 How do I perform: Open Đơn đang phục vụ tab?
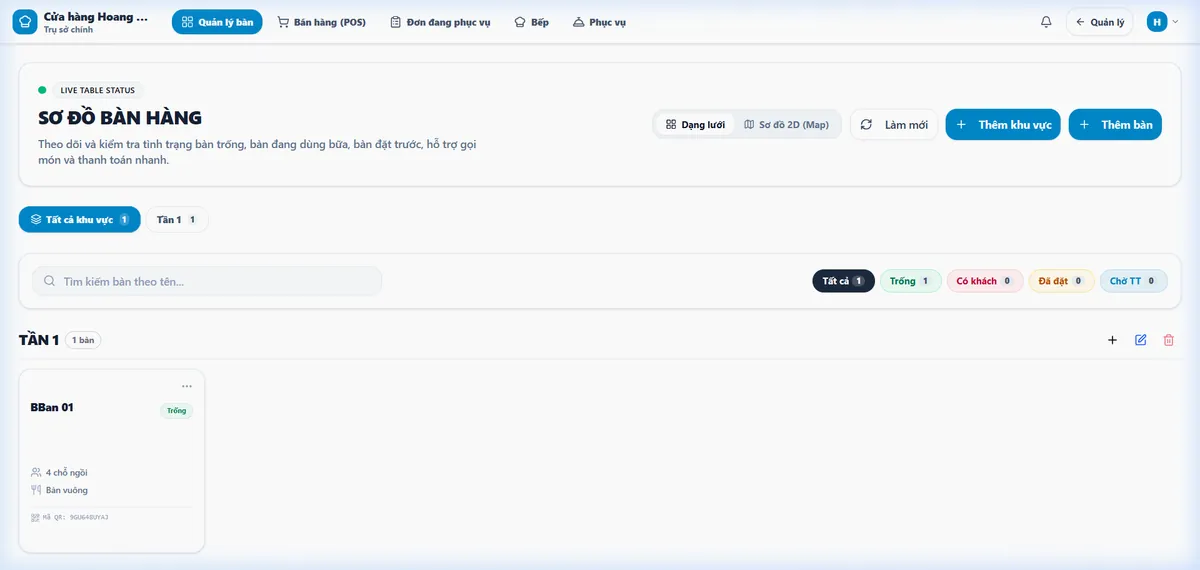tap(440, 22)
